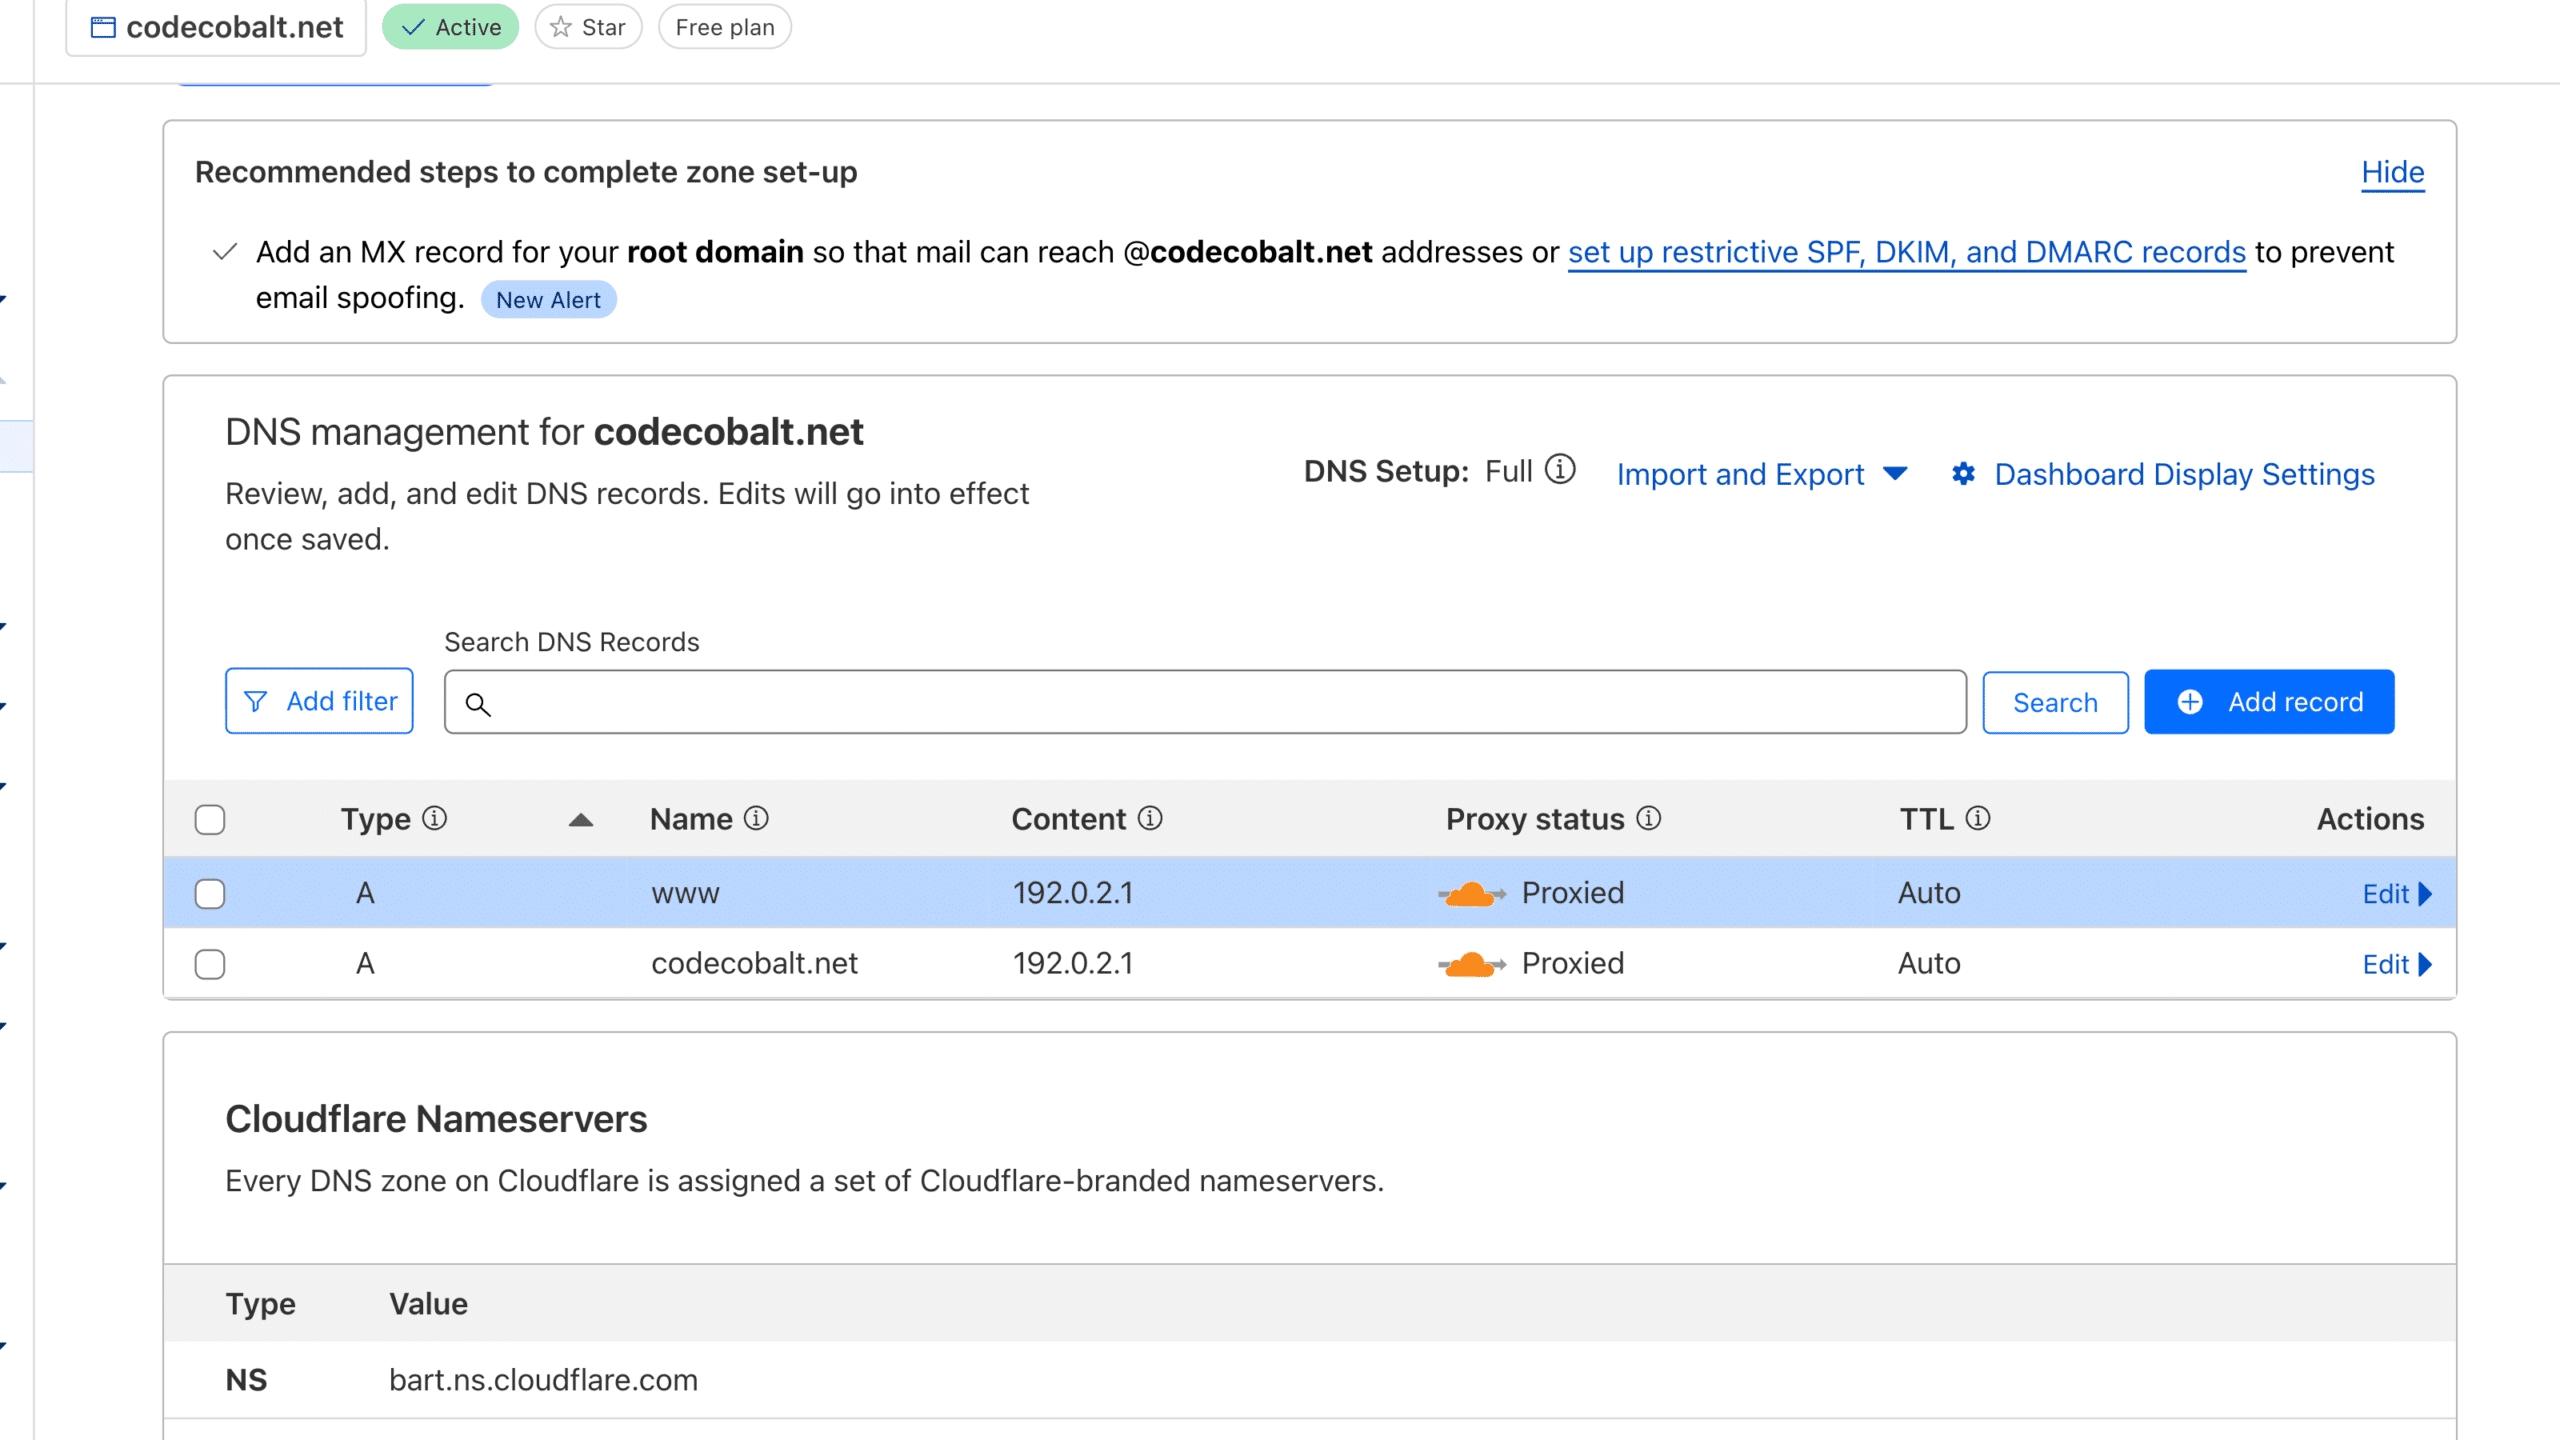Expand Edit actions for the codecobalt.net record

coord(2397,964)
